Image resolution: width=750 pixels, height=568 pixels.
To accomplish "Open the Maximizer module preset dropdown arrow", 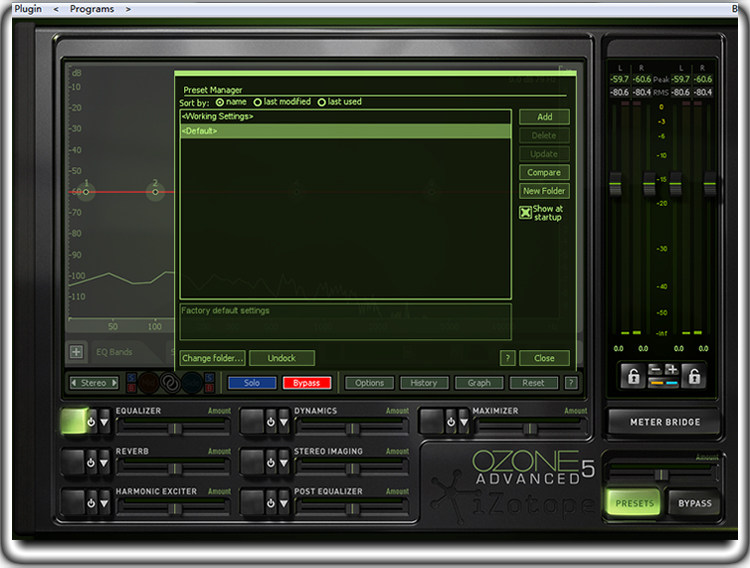I will (463, 422).
